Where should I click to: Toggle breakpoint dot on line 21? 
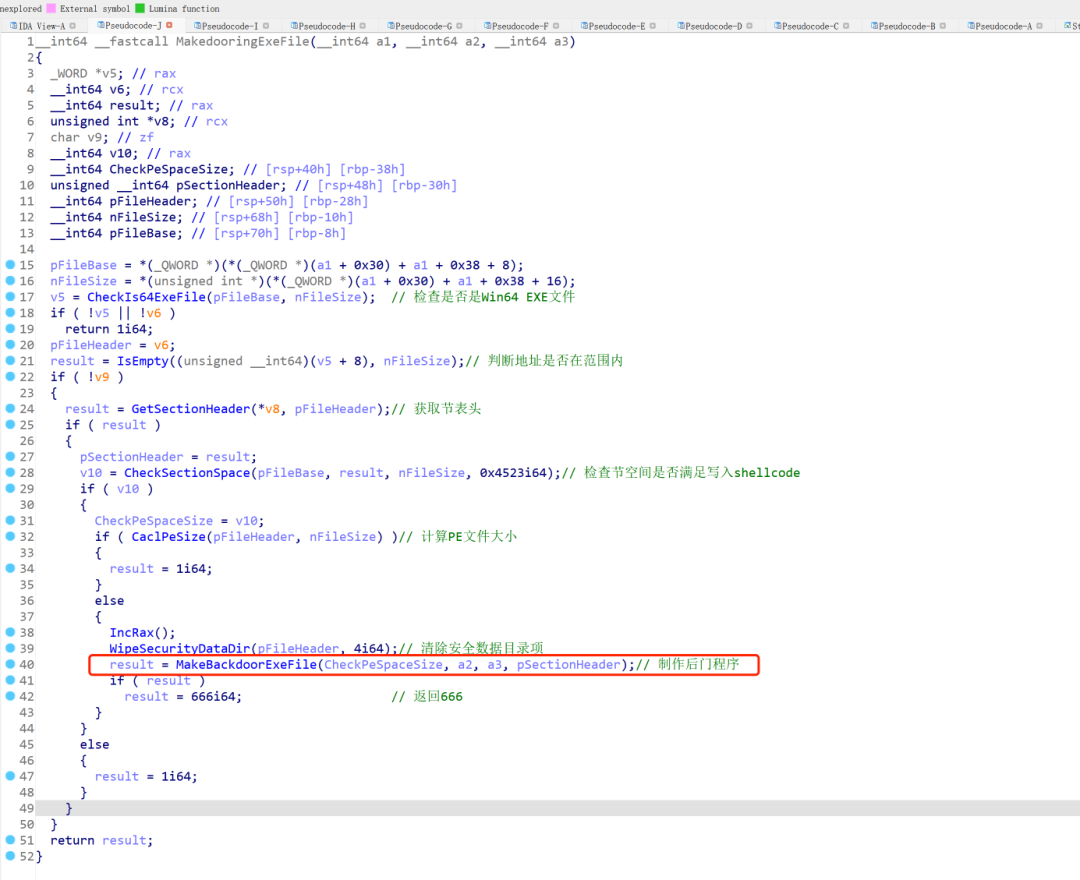(10, 361)
